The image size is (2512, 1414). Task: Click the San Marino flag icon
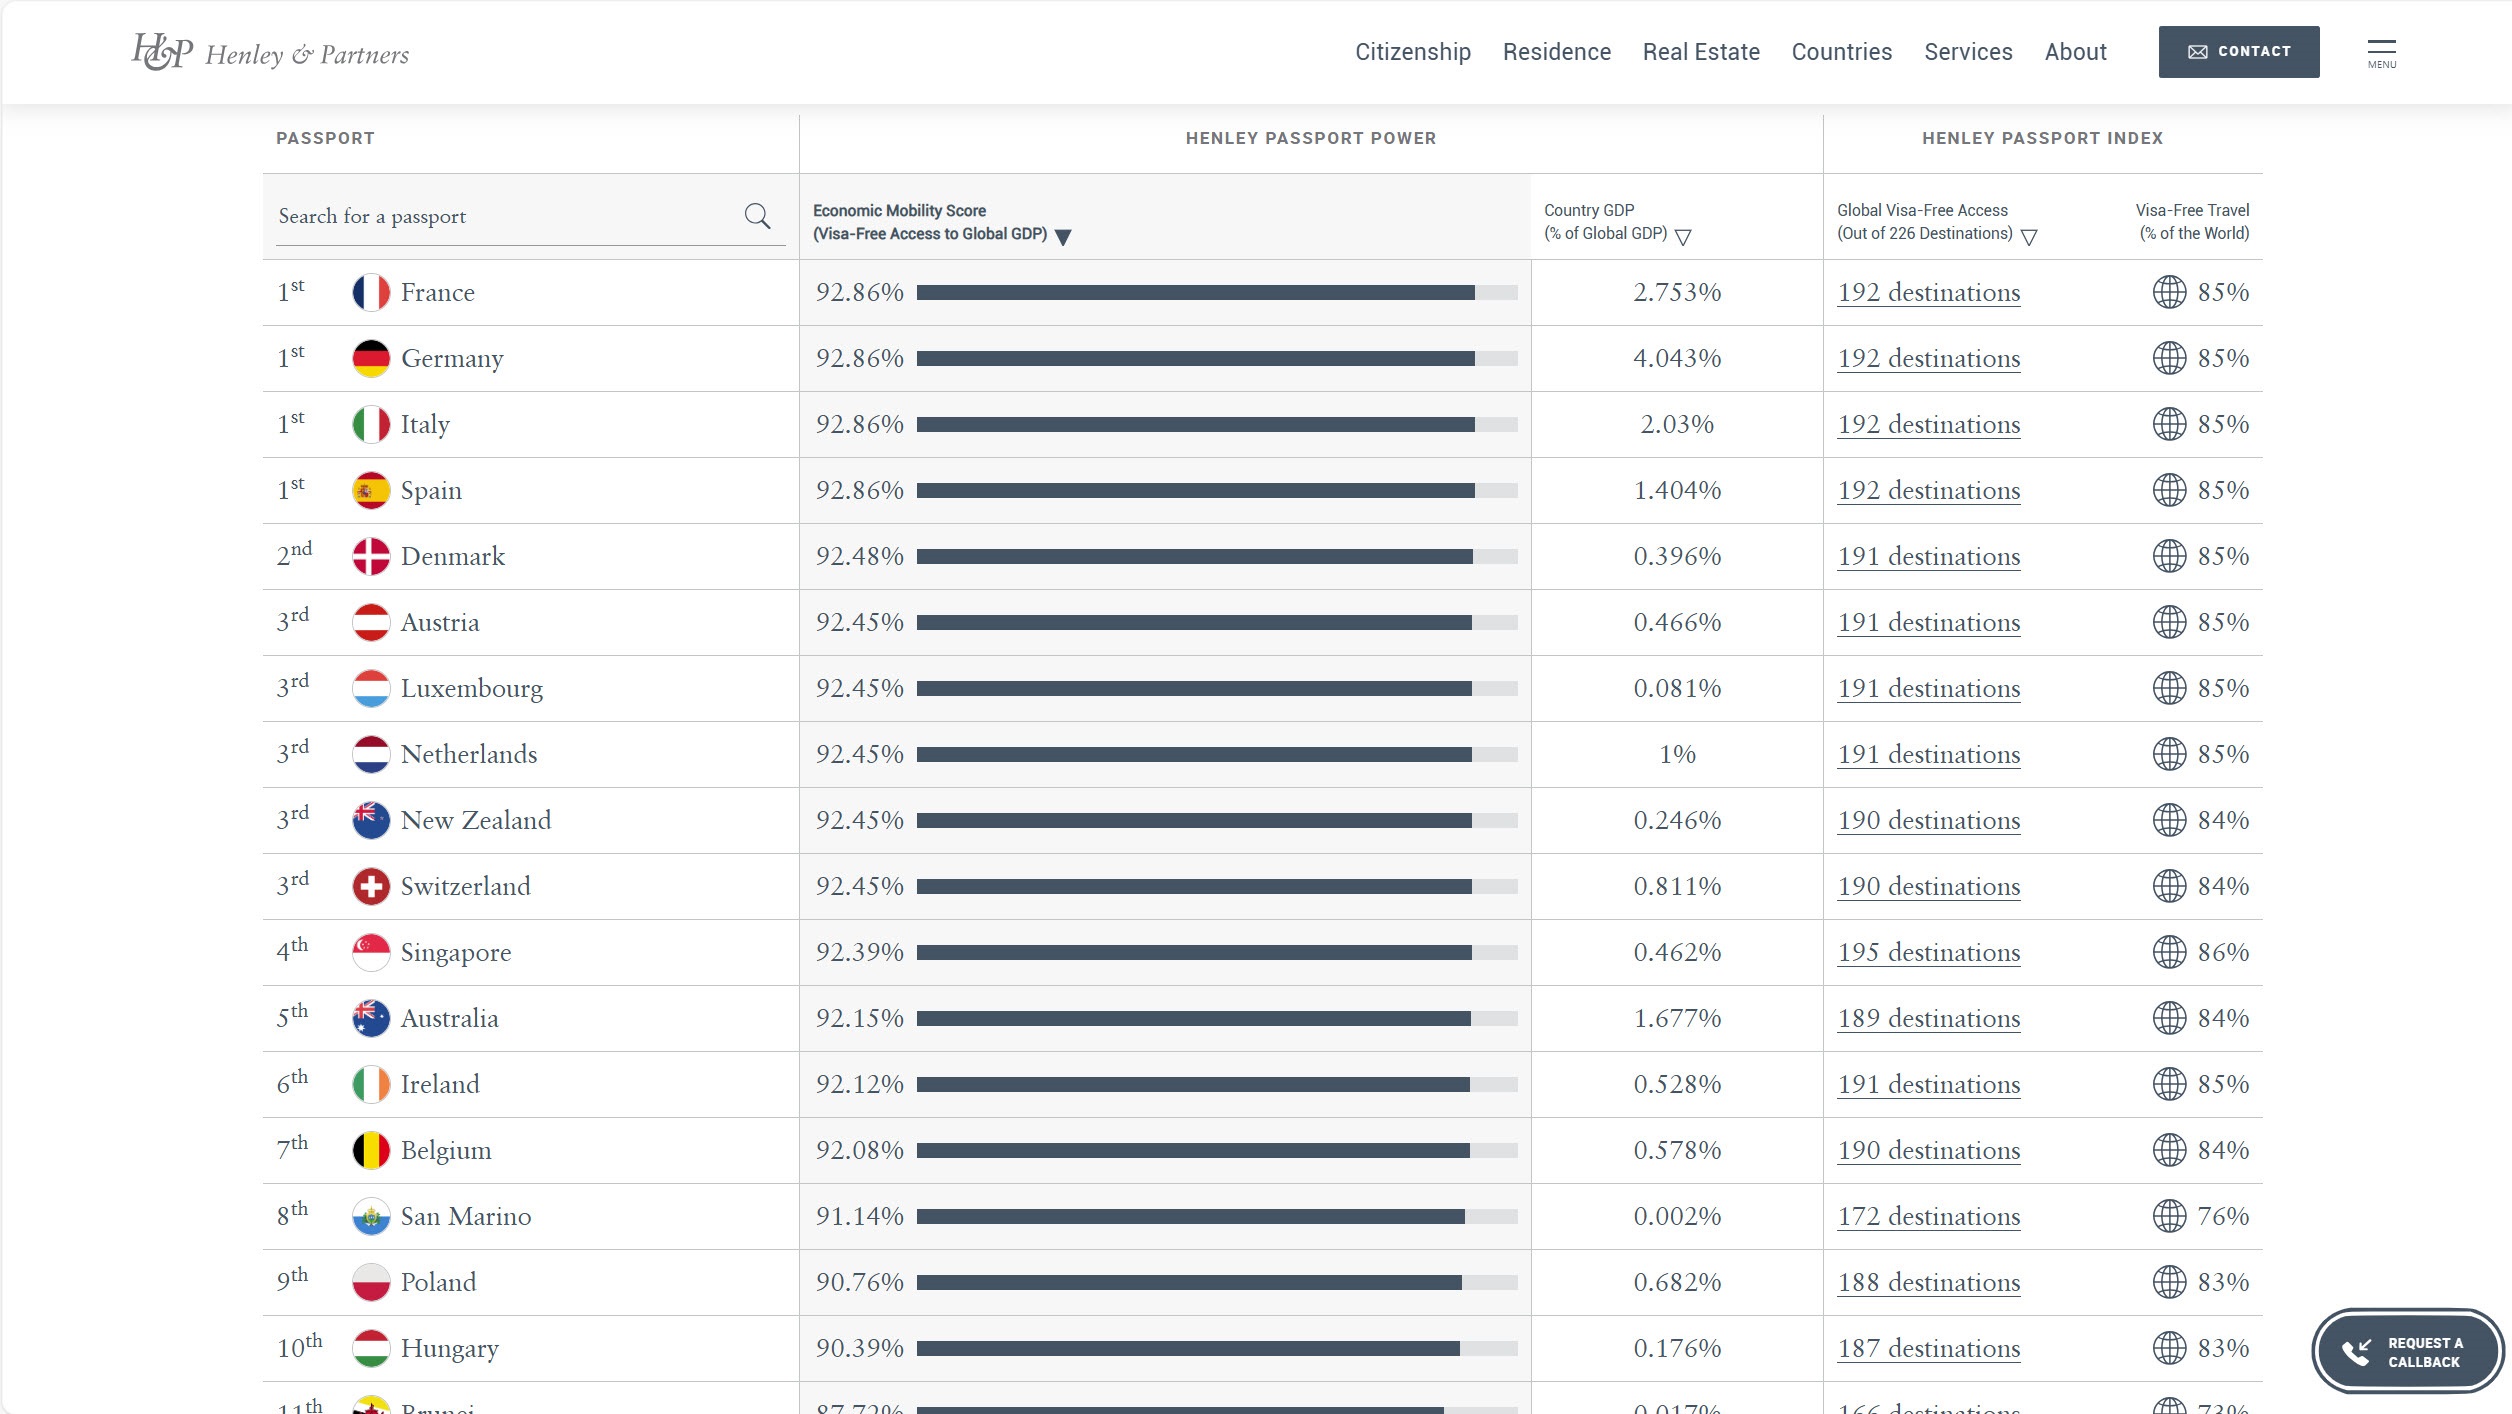371,1216
